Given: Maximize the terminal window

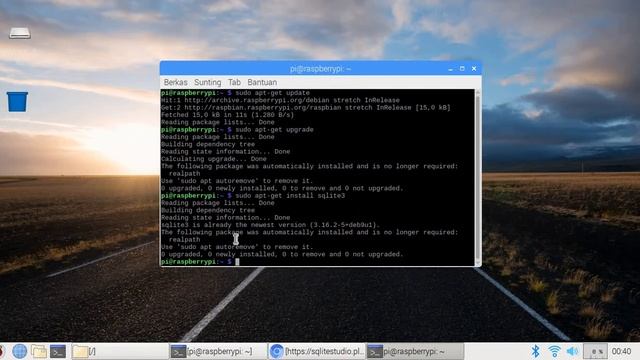Looking at the screenshot, I should 462,69.
